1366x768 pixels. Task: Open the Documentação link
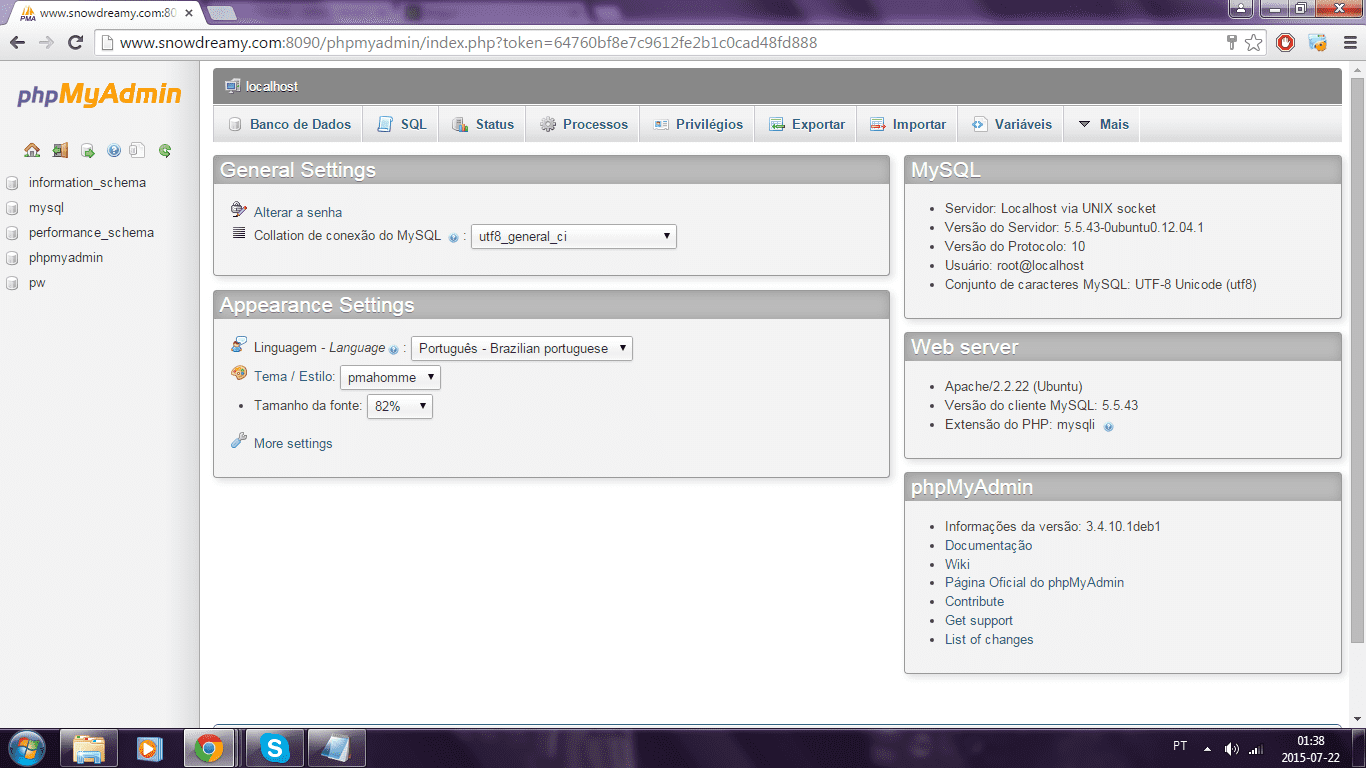[x=988, y=545]
